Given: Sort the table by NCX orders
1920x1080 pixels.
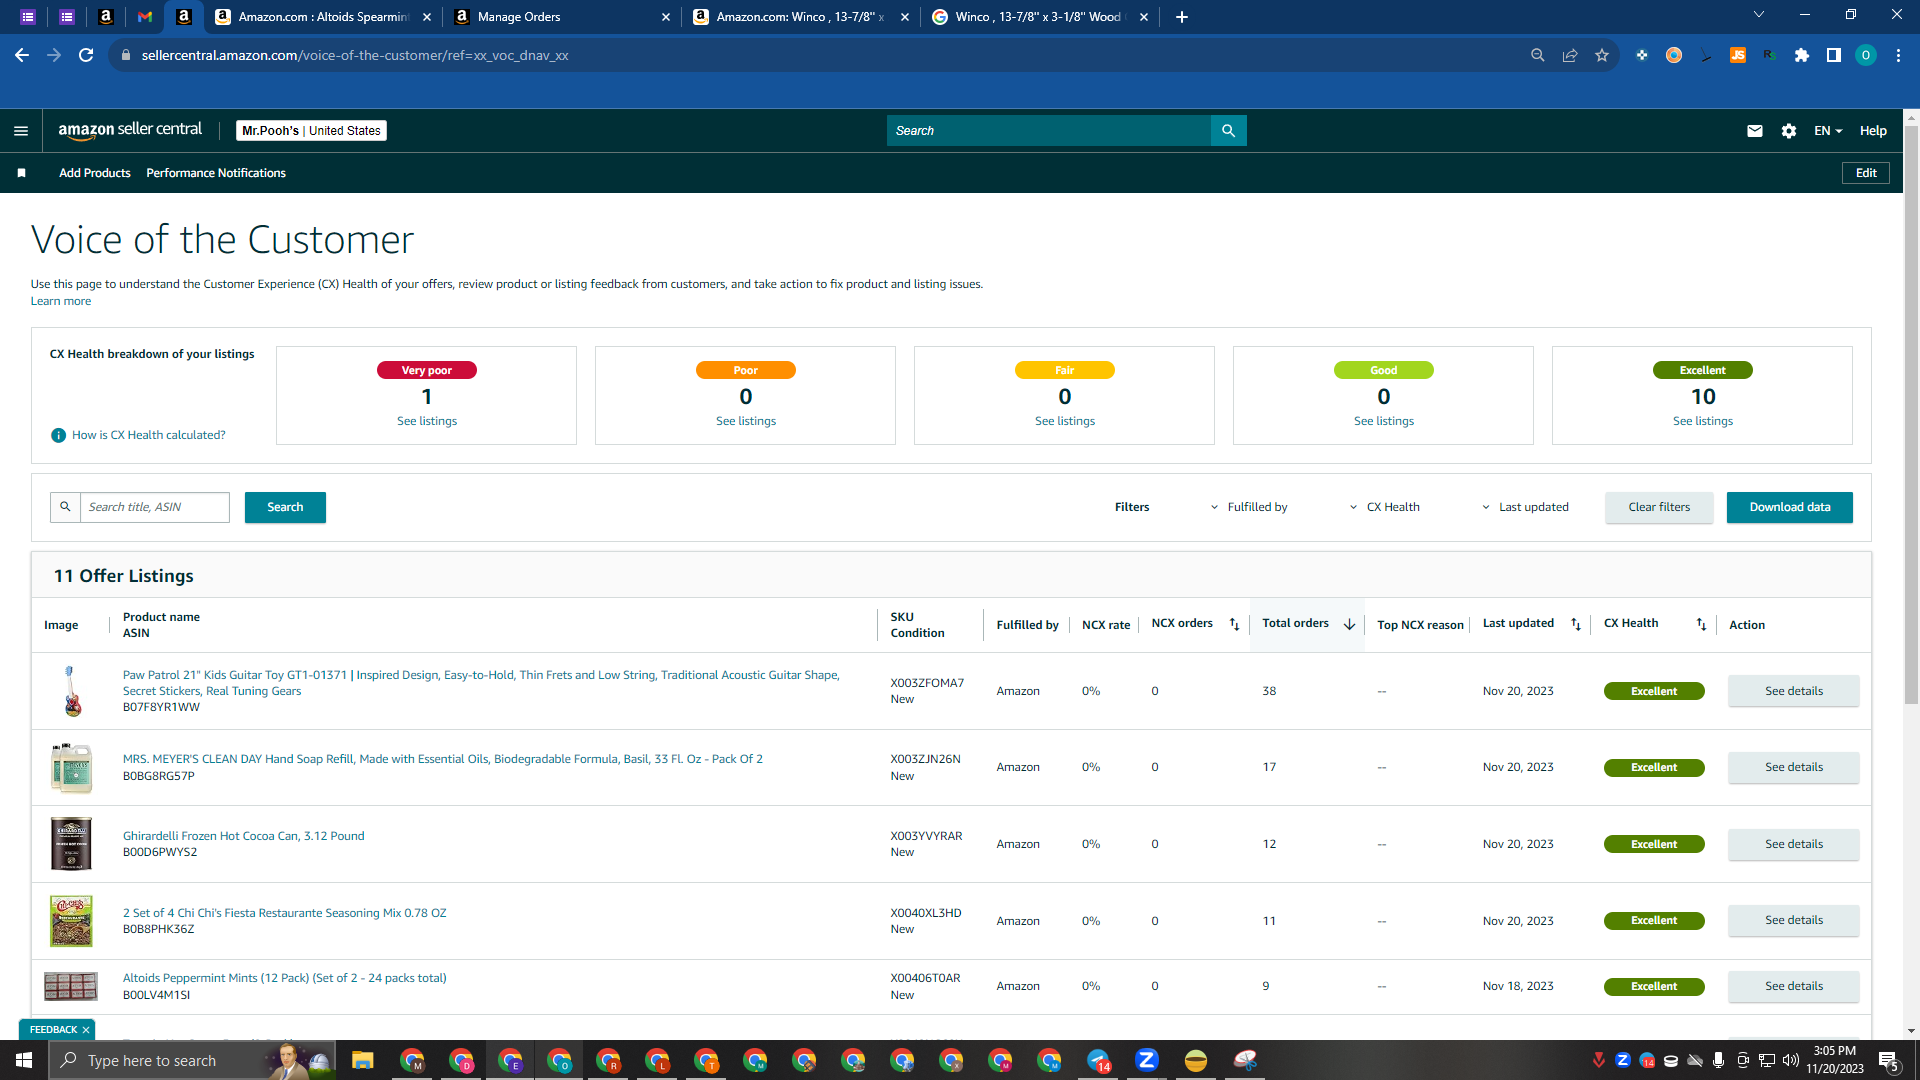Looking at the screenshot, I should (1234, 625).
